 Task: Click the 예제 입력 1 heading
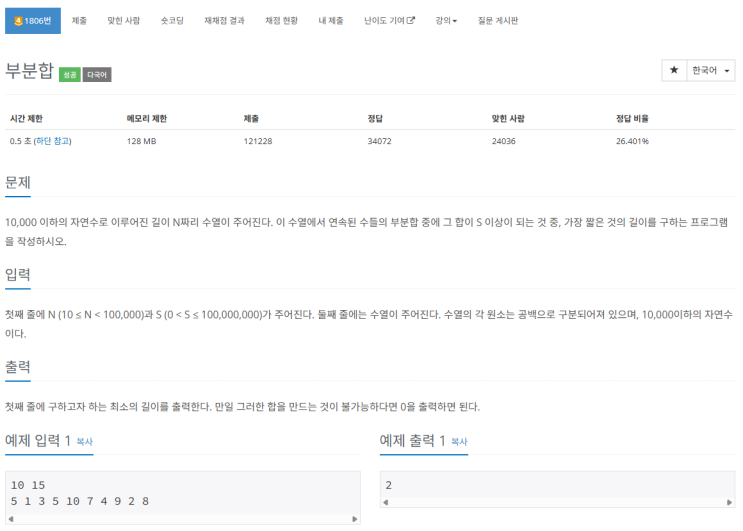click(38, 441)
